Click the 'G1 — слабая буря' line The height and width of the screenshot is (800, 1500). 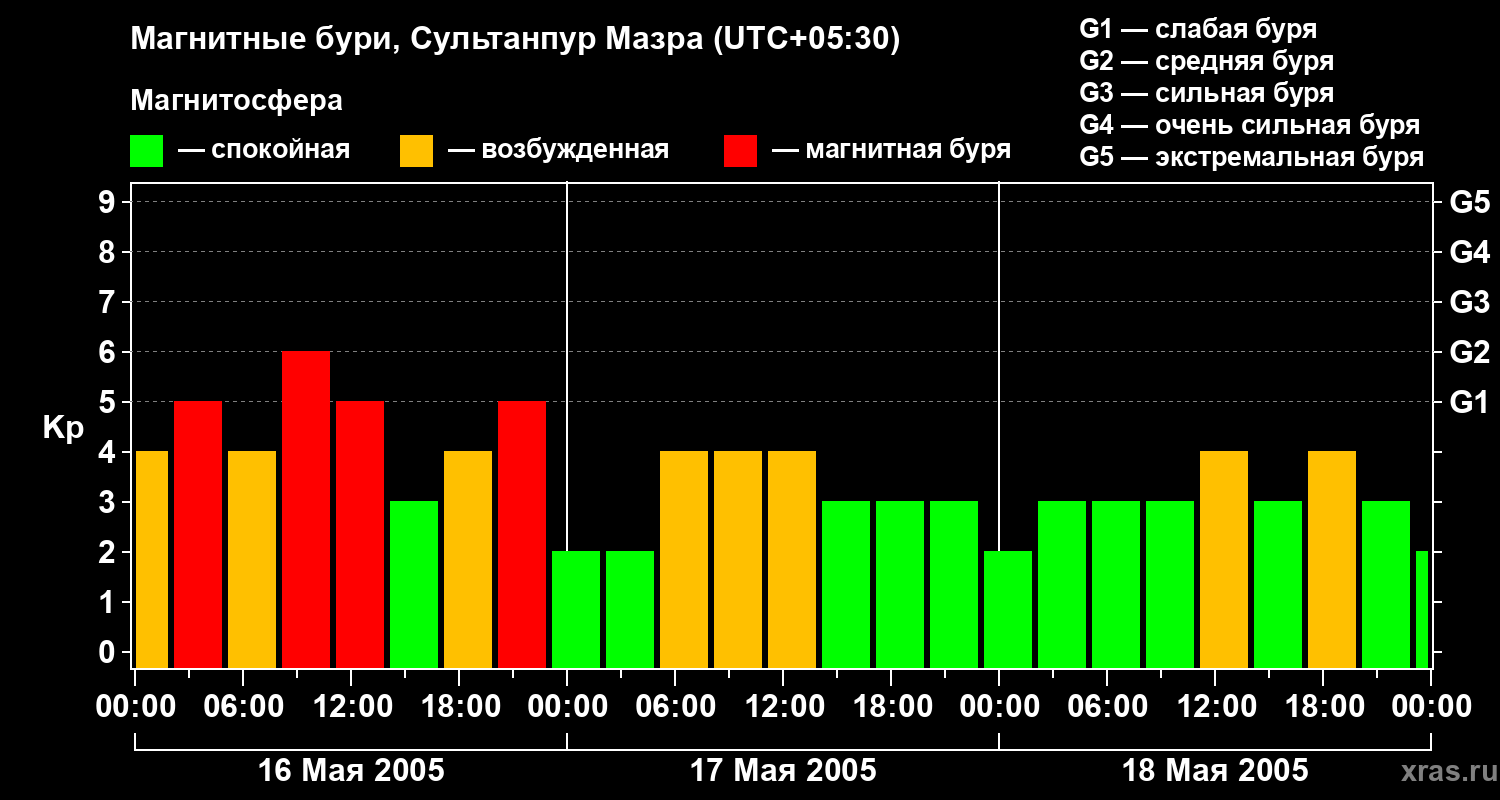[x=1198, y=29]
